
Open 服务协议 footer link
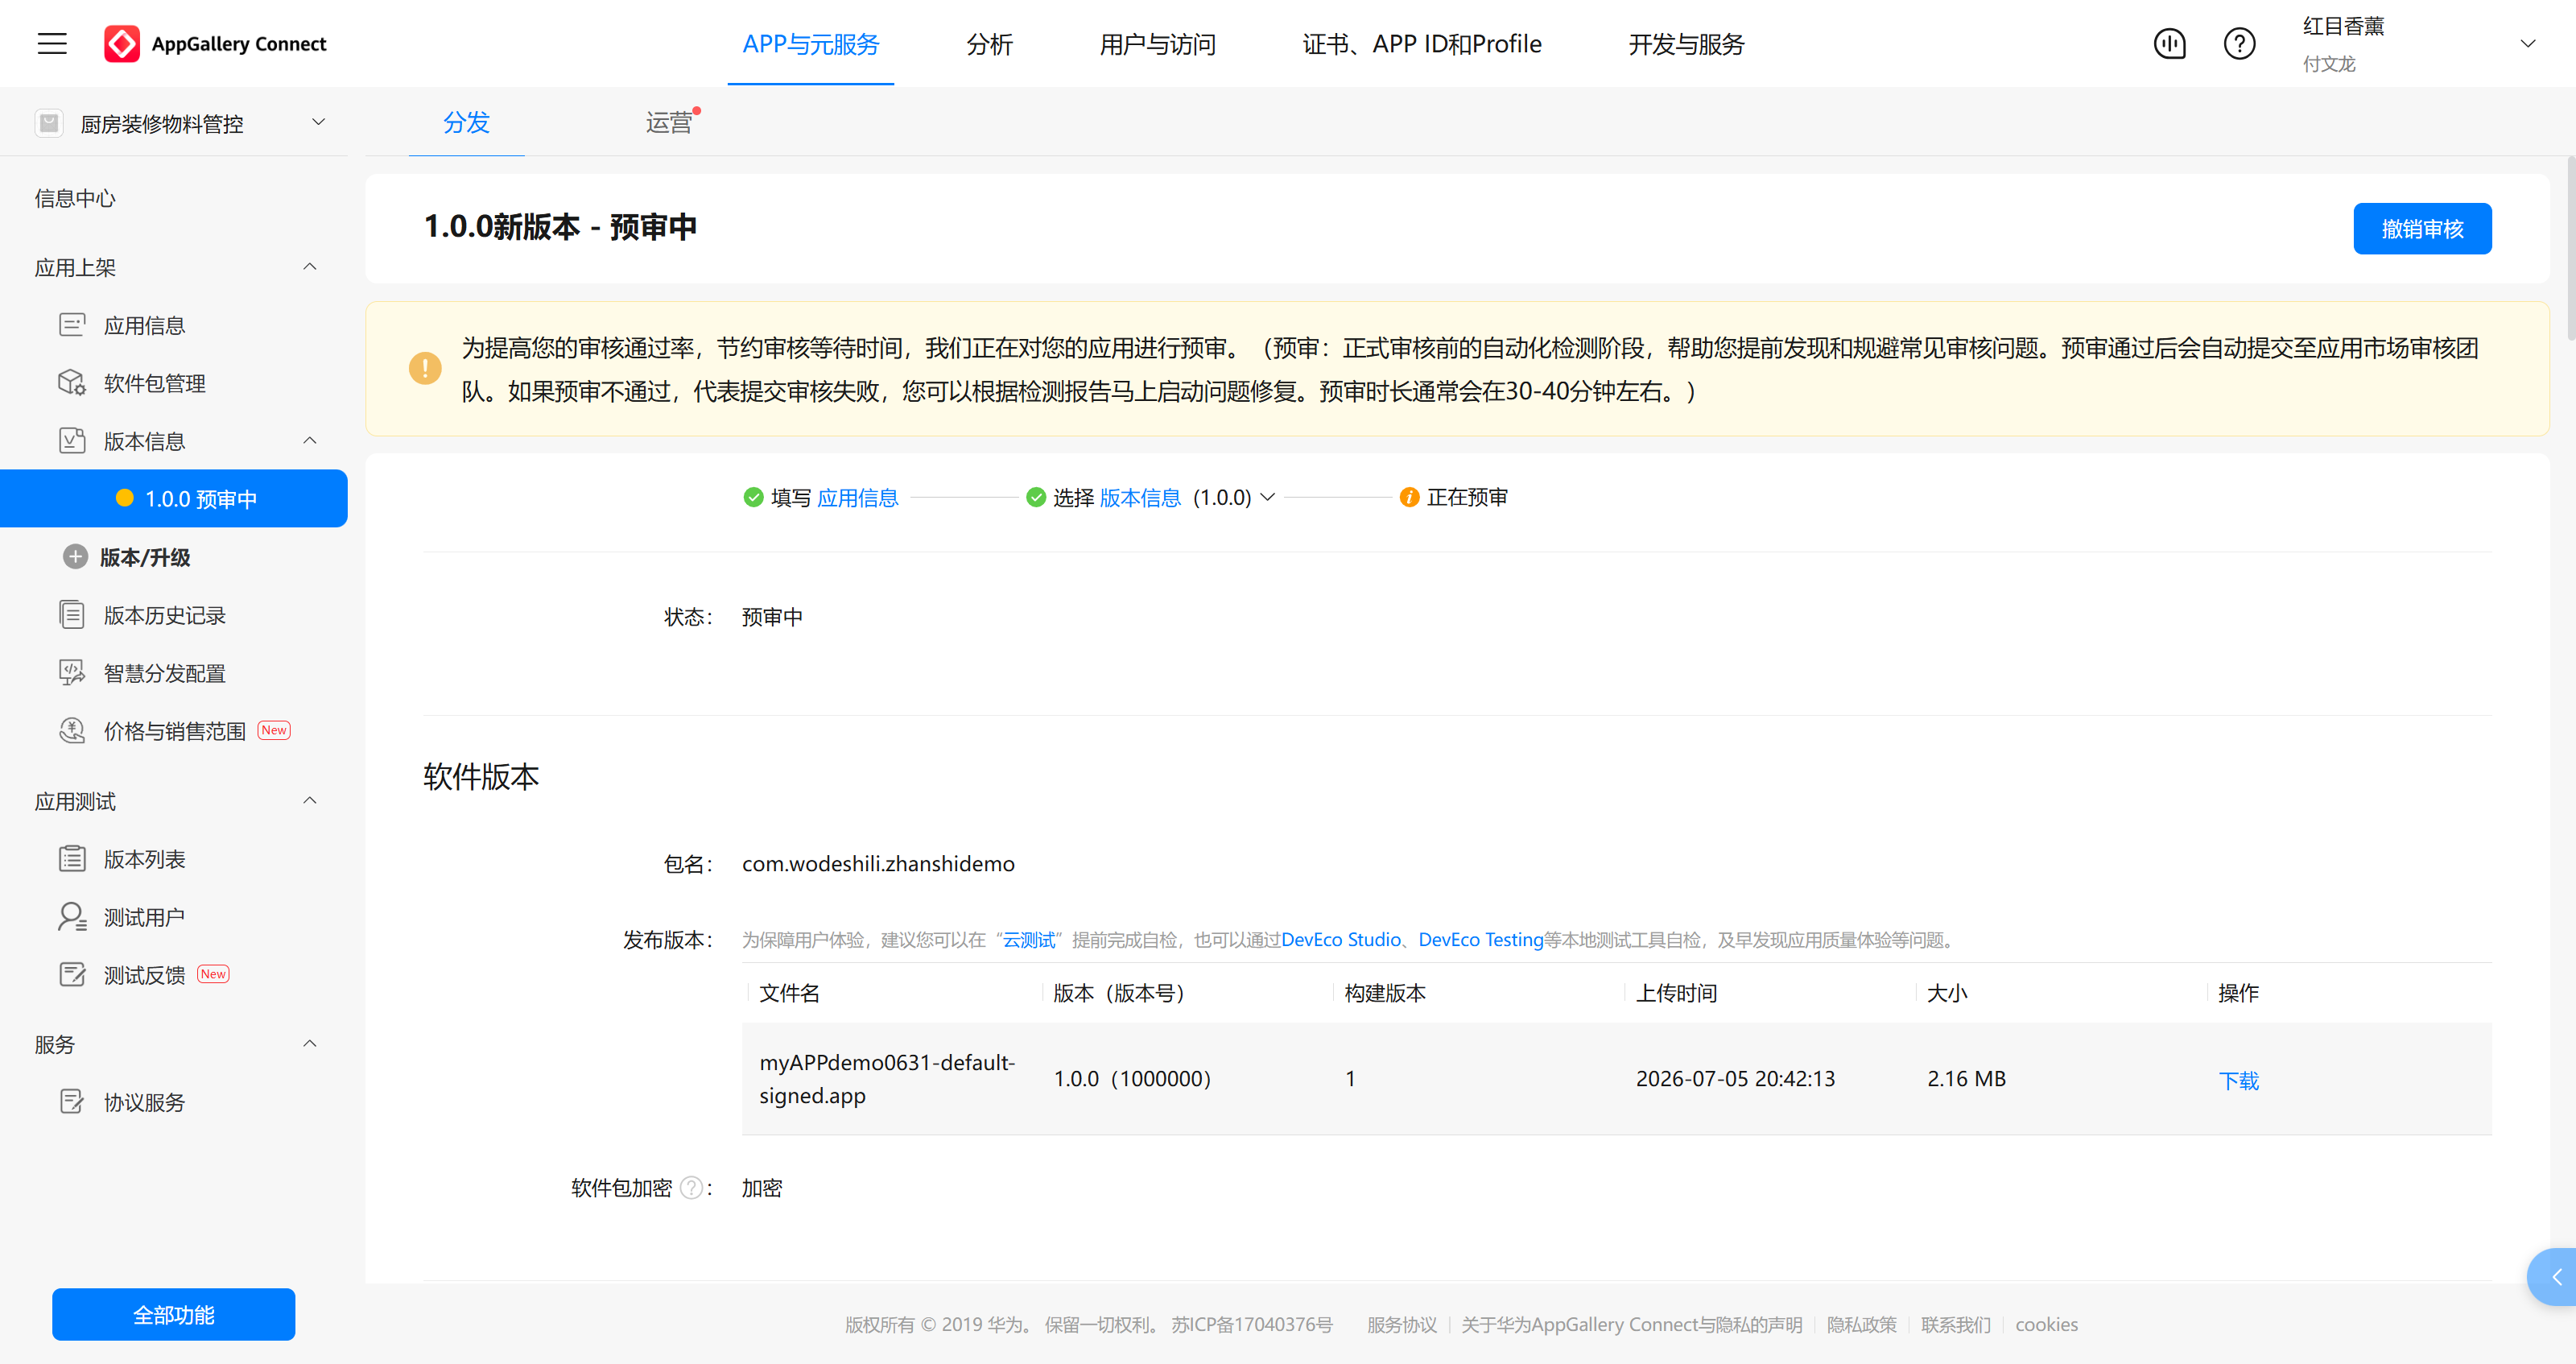click(x=1402, y=1324)
